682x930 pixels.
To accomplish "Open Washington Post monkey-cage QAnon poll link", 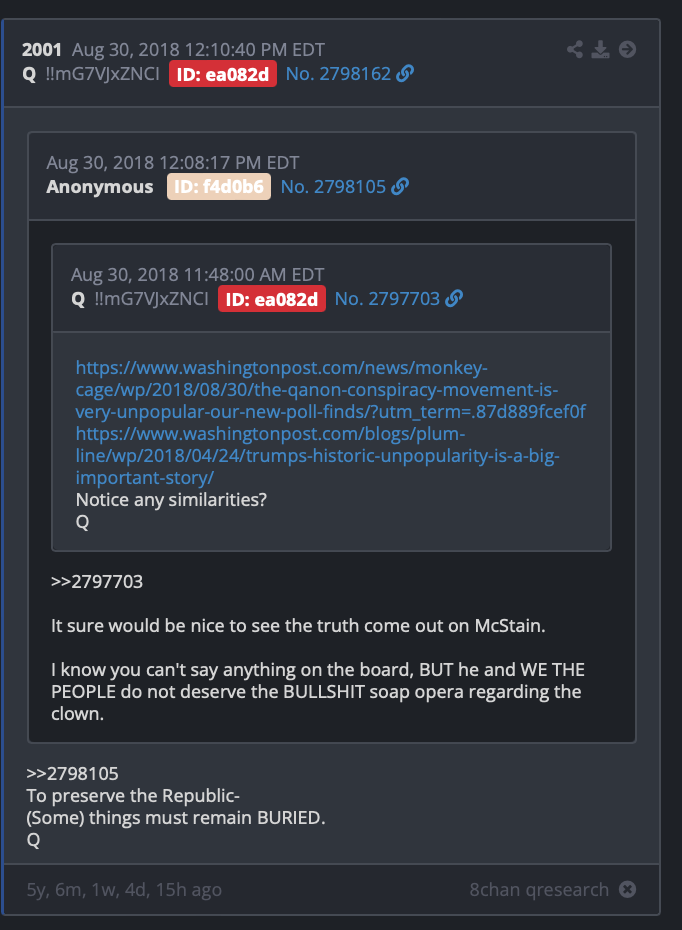I will click(x=330, y=390).
